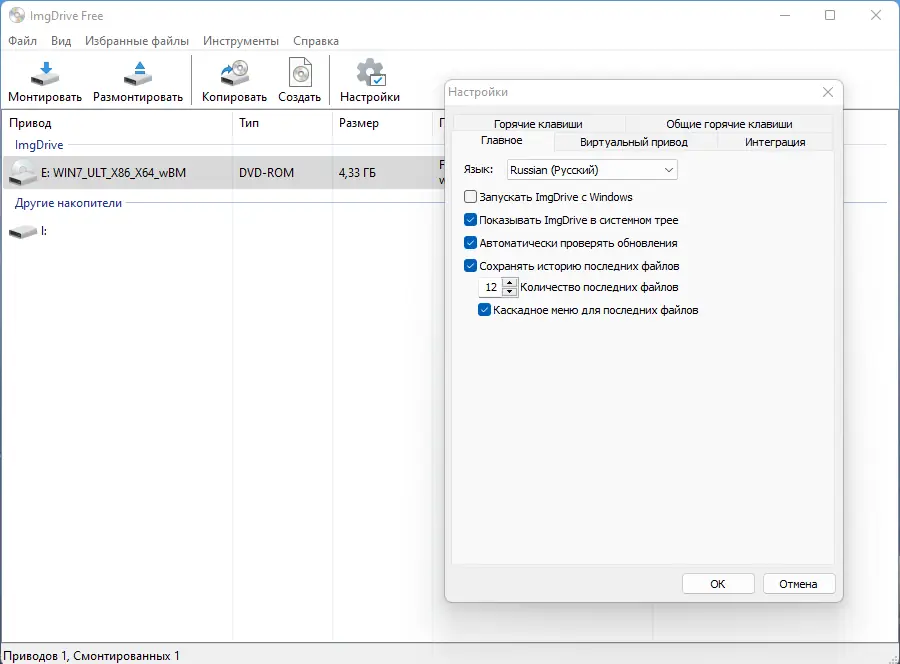Click Другие накопители group header
Viewport: 900px width, 664px height.
click(68, 203)
